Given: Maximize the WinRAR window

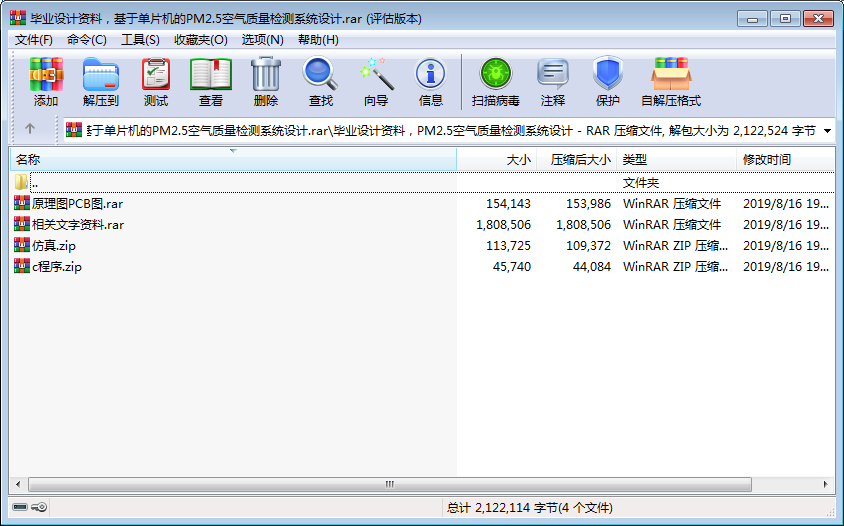Looking at the screenshot, I should tap(785, 19).
